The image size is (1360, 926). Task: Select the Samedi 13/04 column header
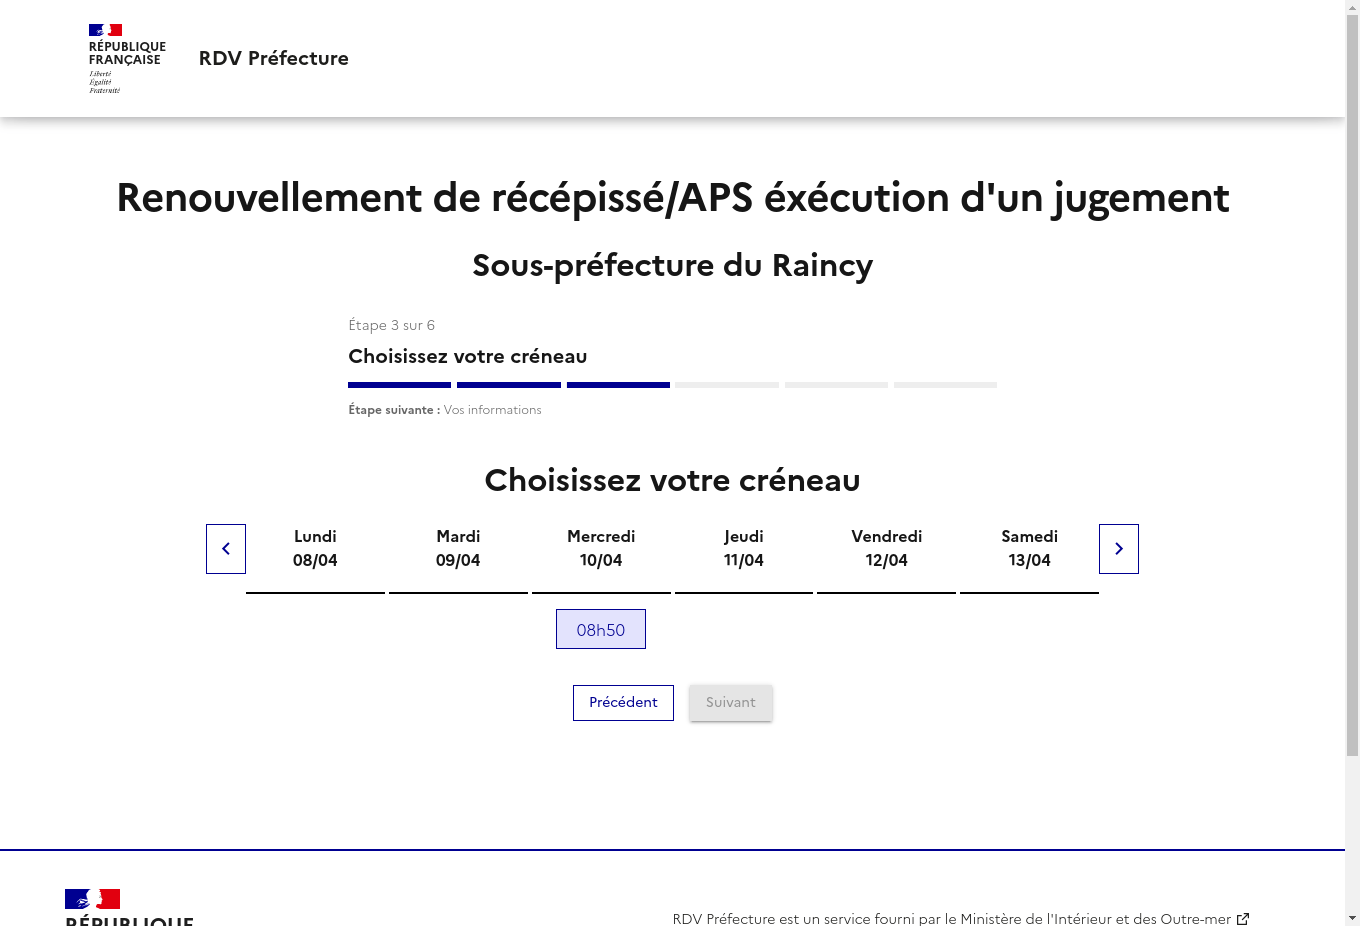1030,549
